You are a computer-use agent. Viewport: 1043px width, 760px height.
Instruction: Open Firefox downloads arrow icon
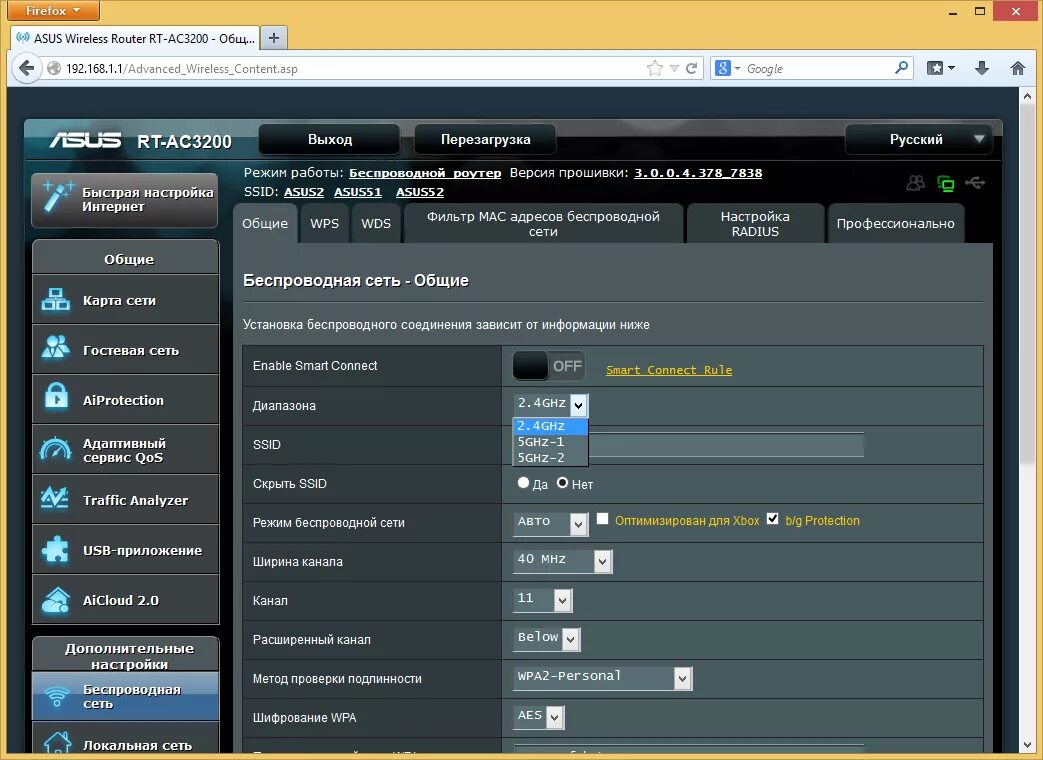click(x=981, y=68)
